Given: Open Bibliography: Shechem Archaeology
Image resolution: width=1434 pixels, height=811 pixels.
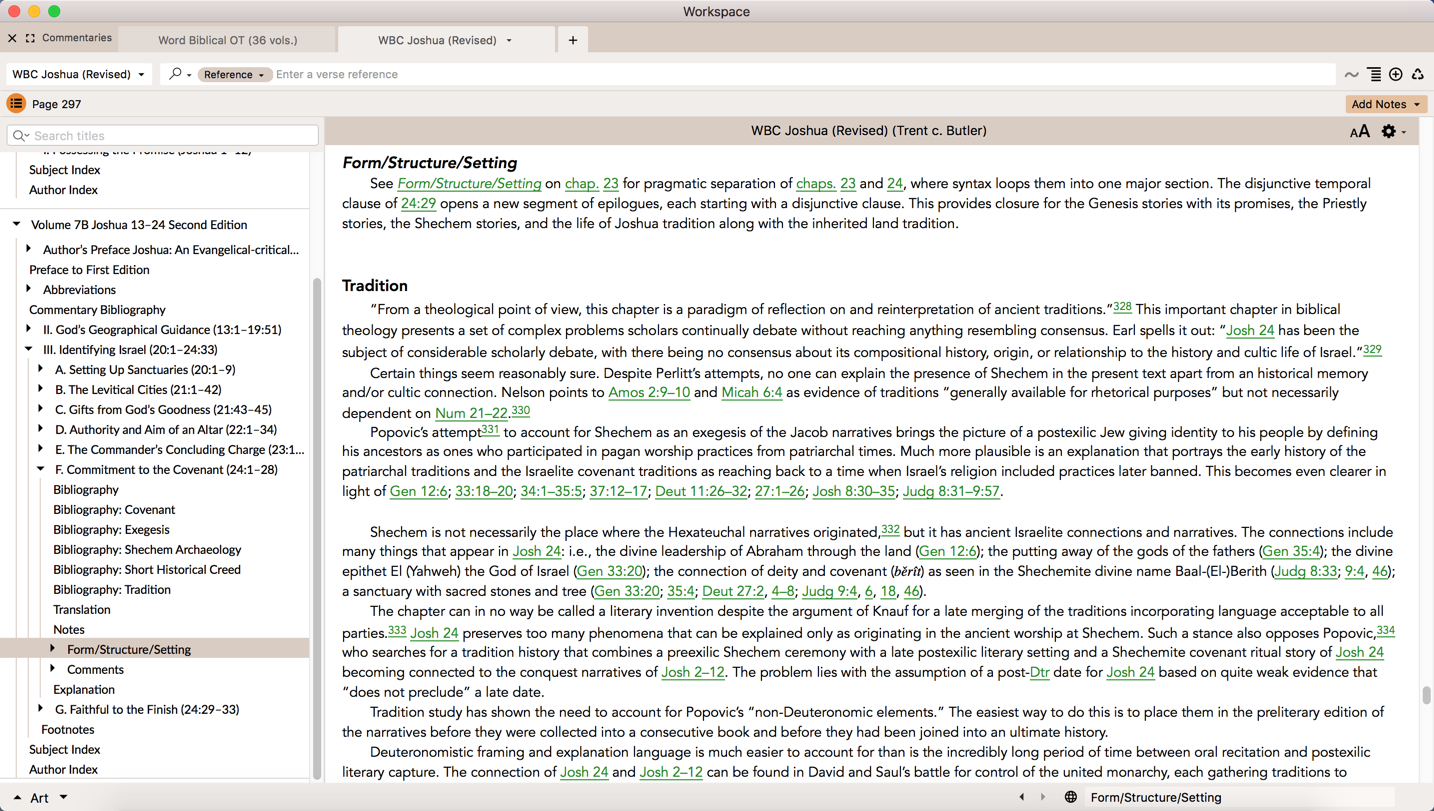Looking at the screenshot, I should tap(147, 549).
